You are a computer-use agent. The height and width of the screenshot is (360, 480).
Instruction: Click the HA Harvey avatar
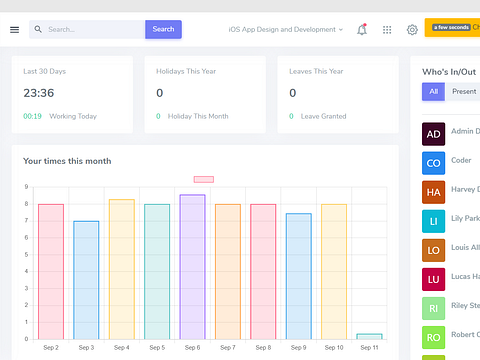(x=433, y=192)
